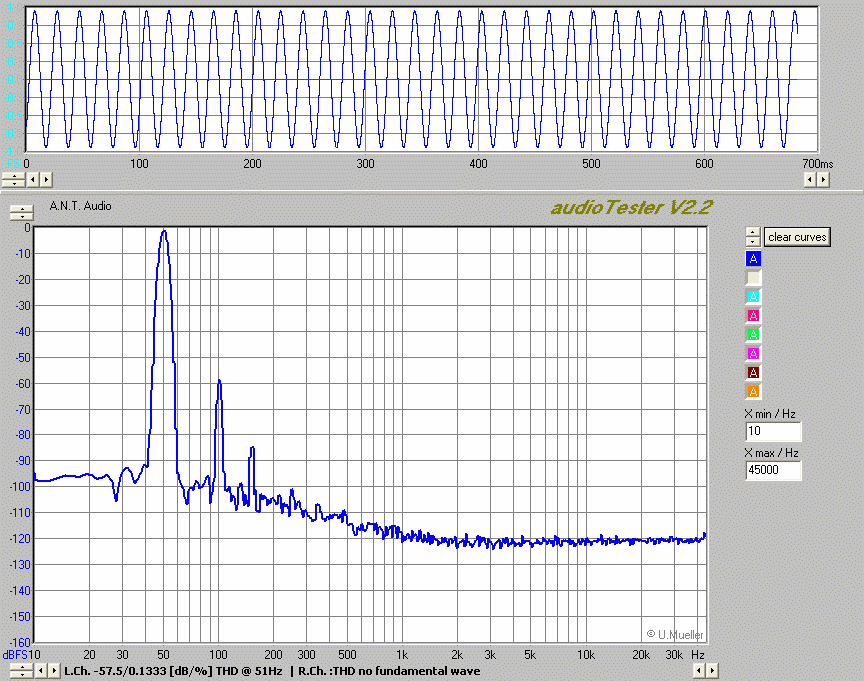Click the X max / Hz field showing 45000
Image resolution: width=864 pixels, height=681 pixels.
tap(773, 471)
